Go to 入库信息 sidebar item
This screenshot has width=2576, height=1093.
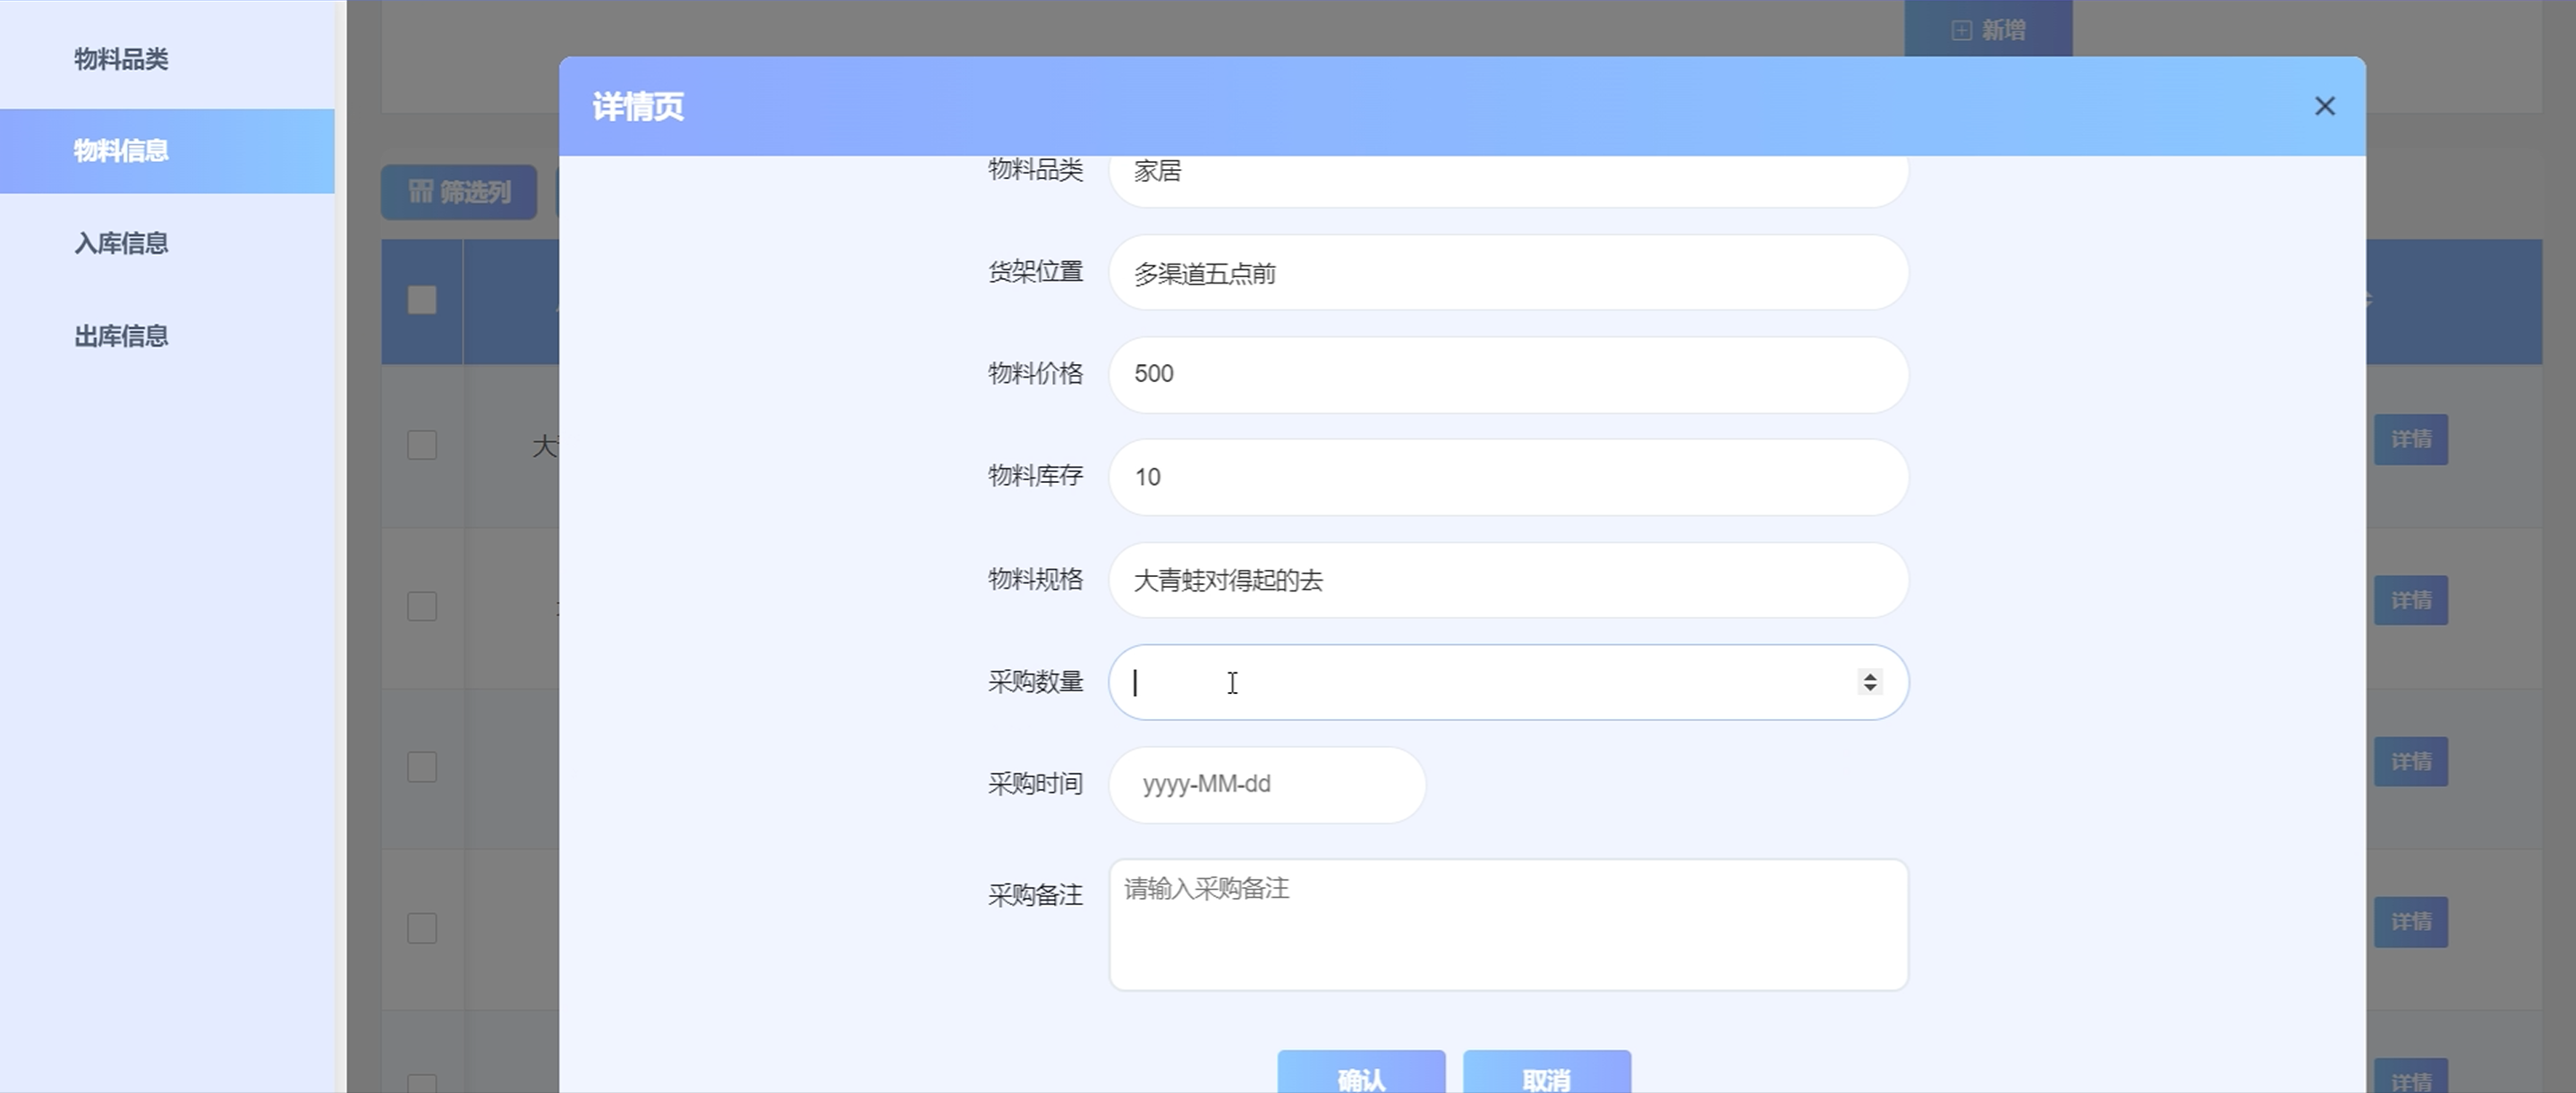121,243
